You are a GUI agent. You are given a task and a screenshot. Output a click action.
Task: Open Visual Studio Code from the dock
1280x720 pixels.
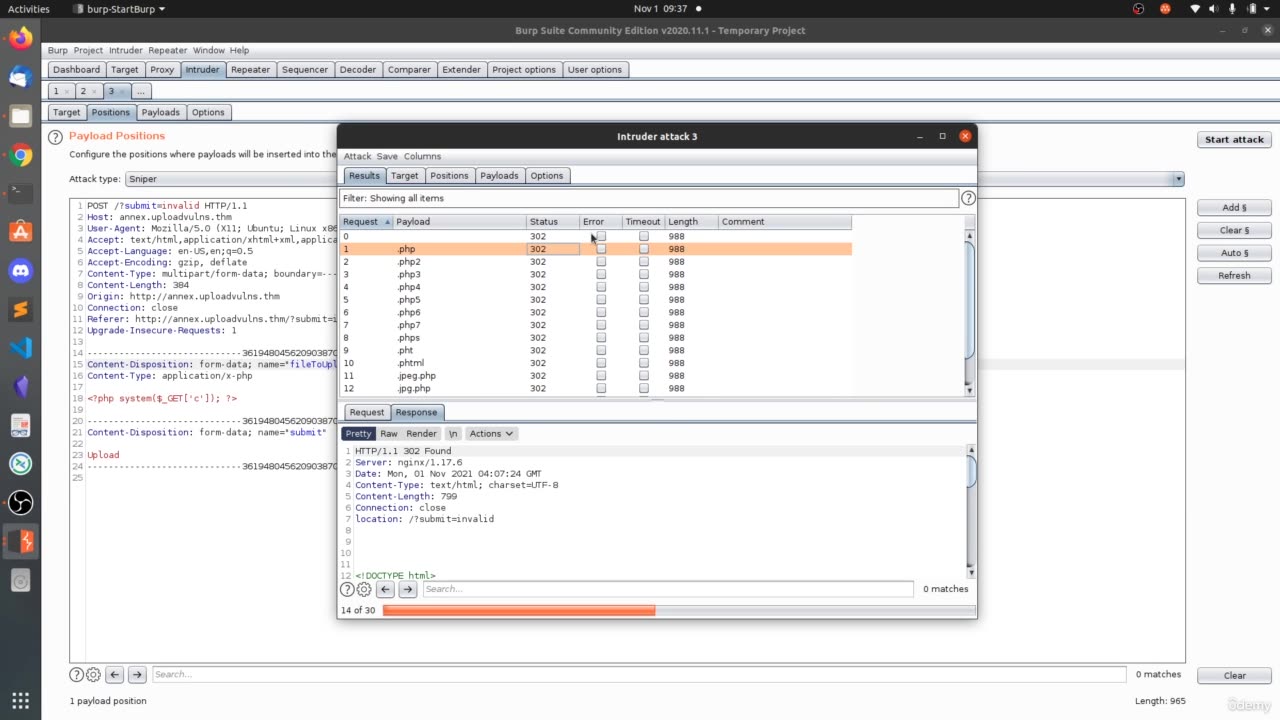(20, 348)
